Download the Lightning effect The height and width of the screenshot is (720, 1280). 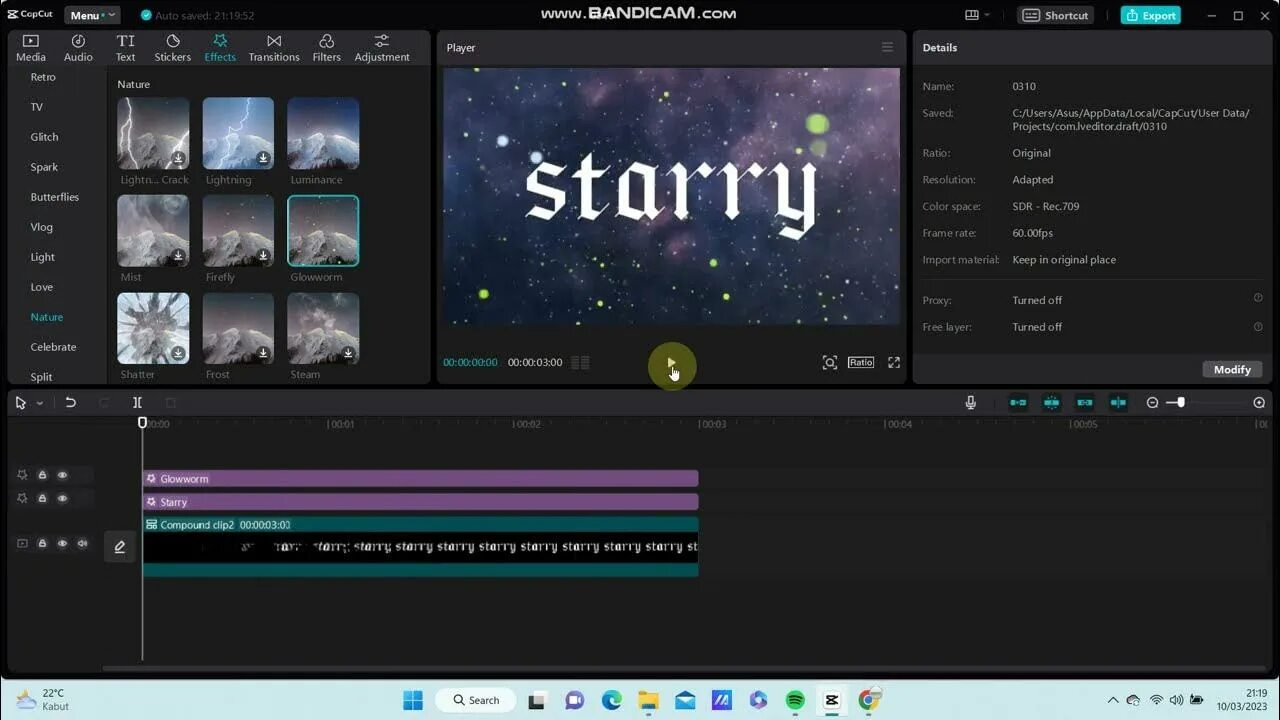263,158
